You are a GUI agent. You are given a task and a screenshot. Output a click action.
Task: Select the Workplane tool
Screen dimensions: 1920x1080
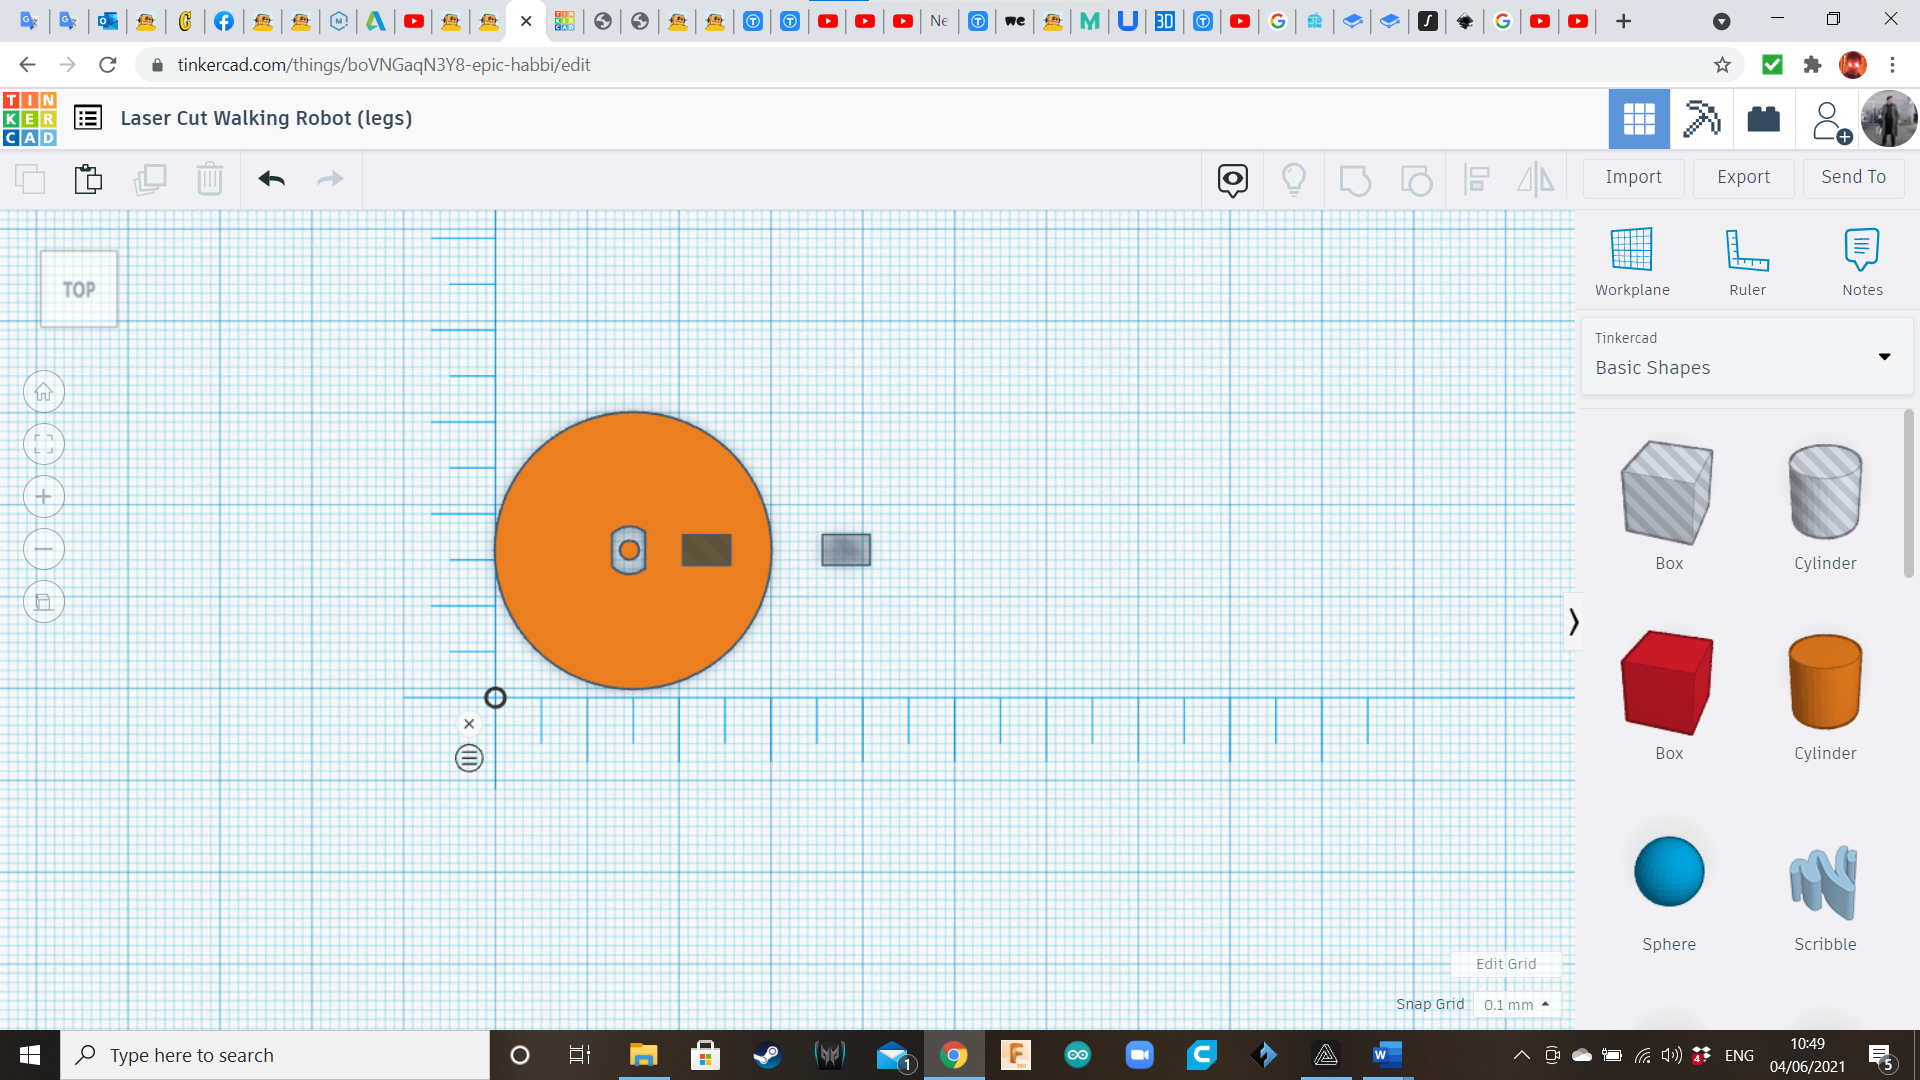[x=1632, y=260]
